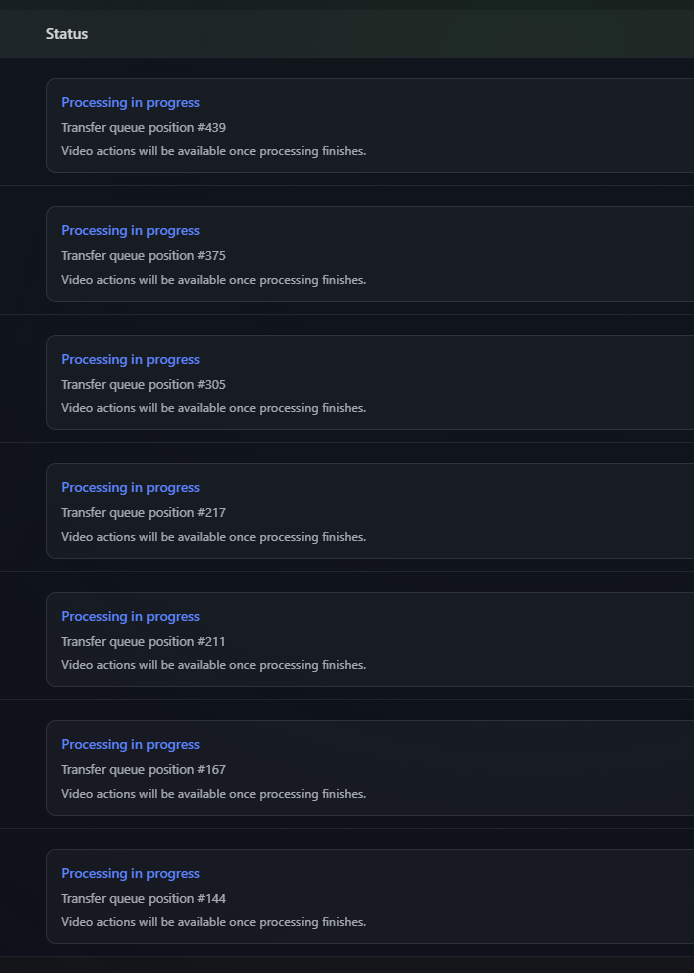Select the Transfer queue position #305 text
This screenshot has height=973, width=694.
tap(143, 384)
